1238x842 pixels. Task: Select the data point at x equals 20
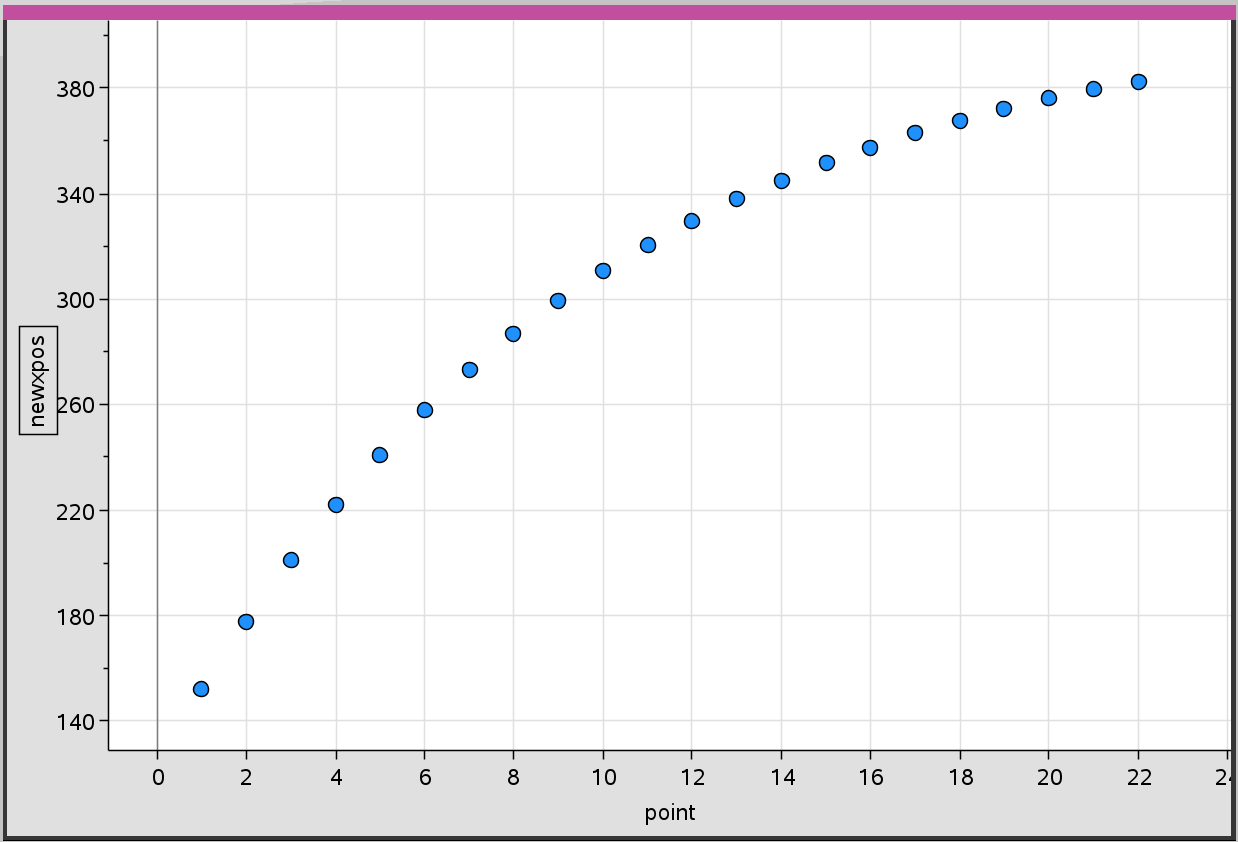1049,98
